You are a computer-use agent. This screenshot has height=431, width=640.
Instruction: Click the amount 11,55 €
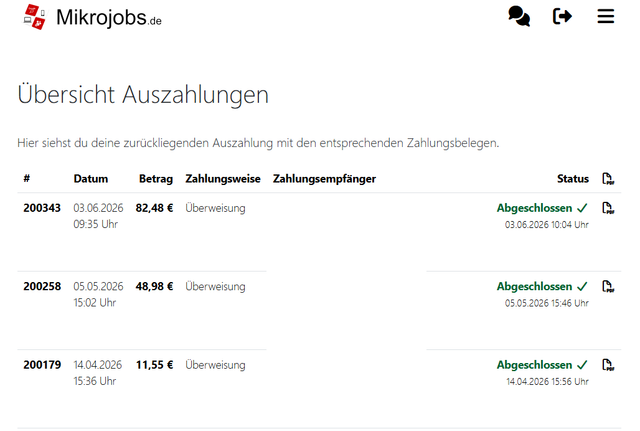[154, 365]
